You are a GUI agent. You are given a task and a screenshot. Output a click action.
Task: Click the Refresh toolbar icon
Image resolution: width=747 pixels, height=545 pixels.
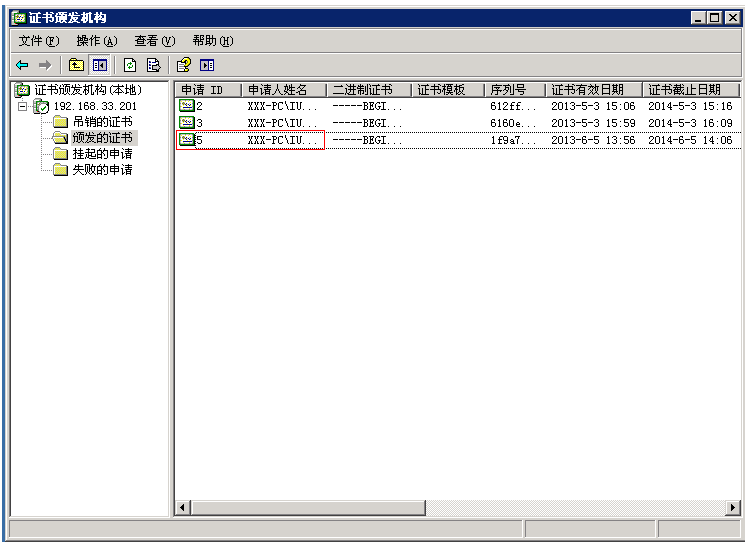click(130, 65)
